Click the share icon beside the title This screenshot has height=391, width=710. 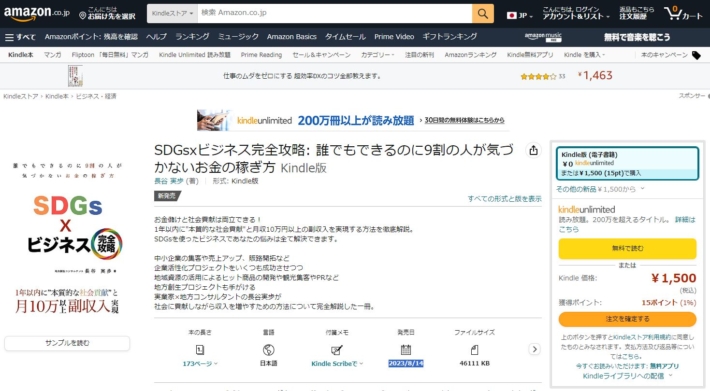pos(533,150)
